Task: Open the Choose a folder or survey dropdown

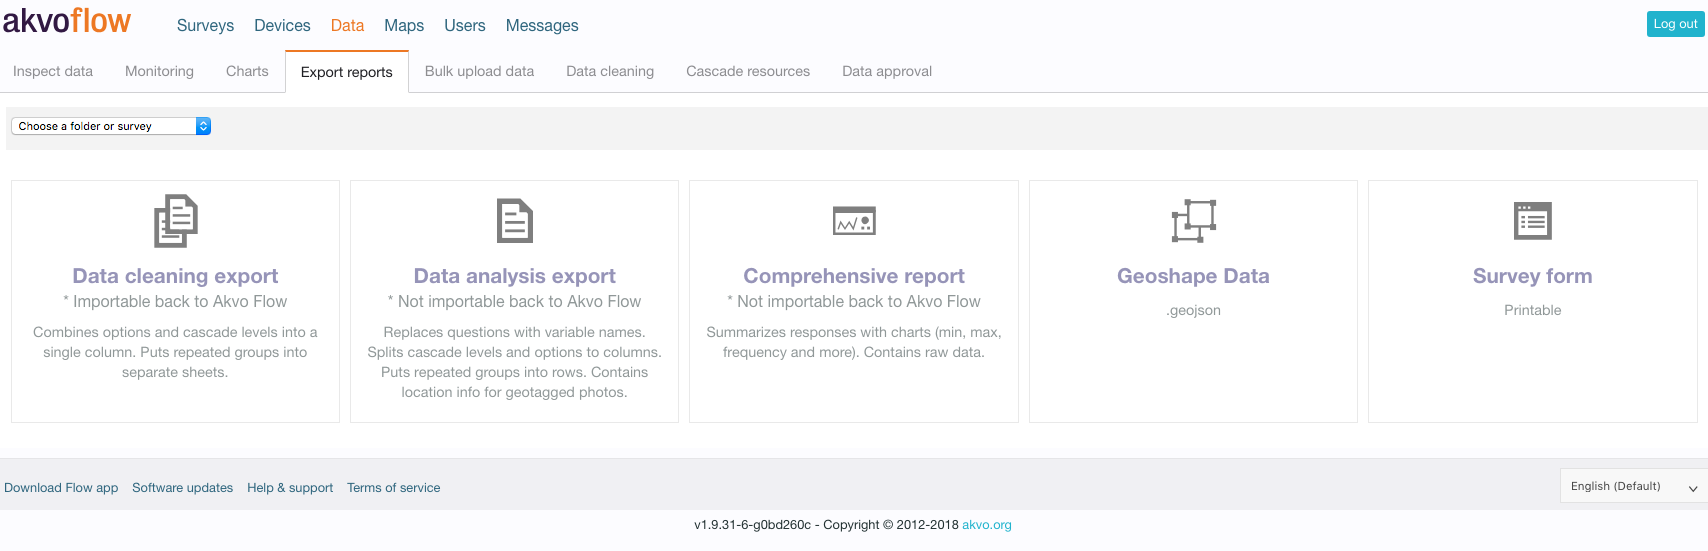Action: click(x=111, y=126)
